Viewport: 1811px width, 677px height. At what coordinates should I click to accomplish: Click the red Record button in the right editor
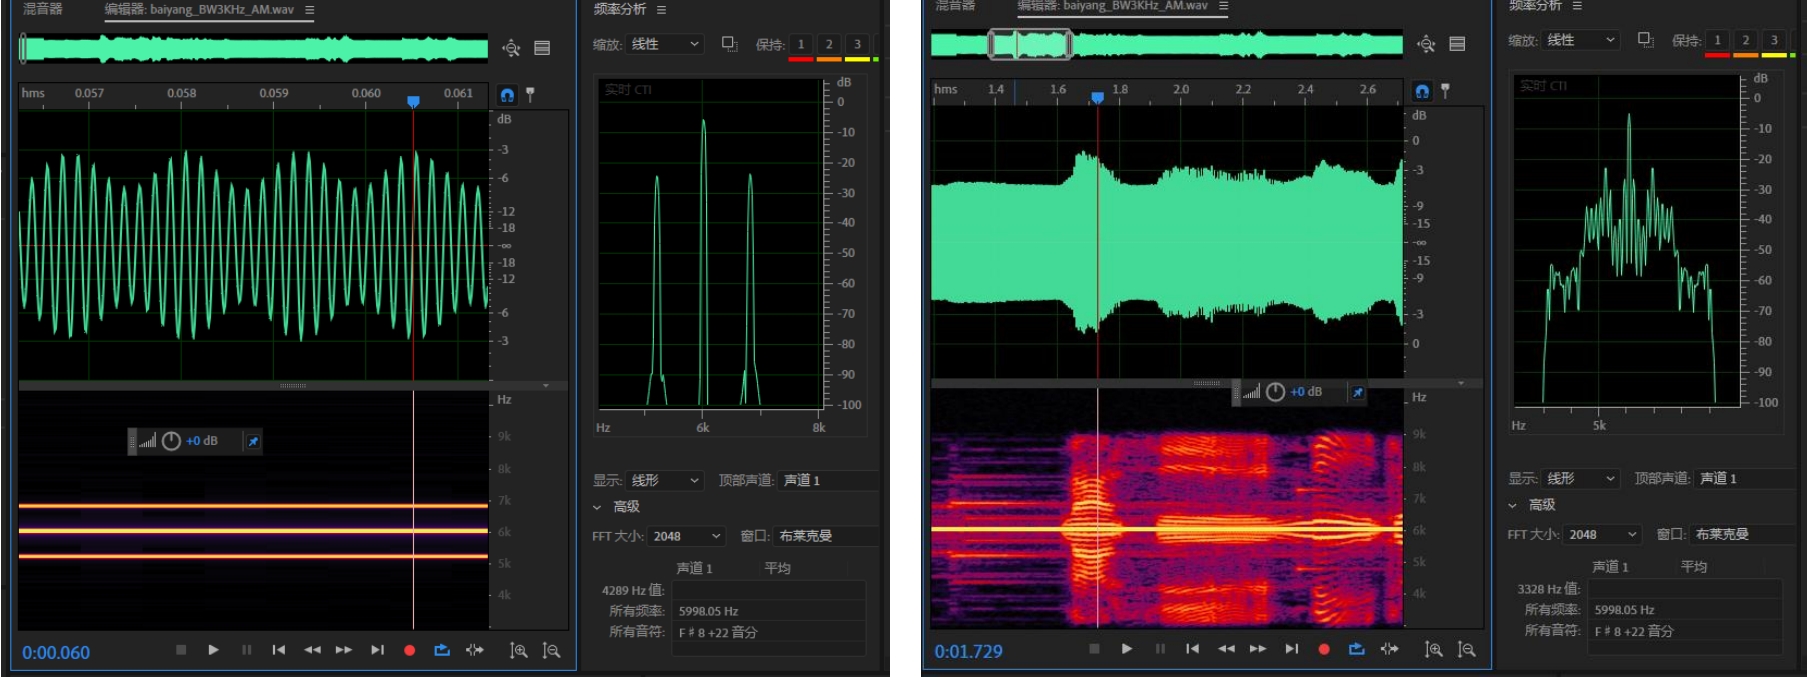coord(1323,649)
